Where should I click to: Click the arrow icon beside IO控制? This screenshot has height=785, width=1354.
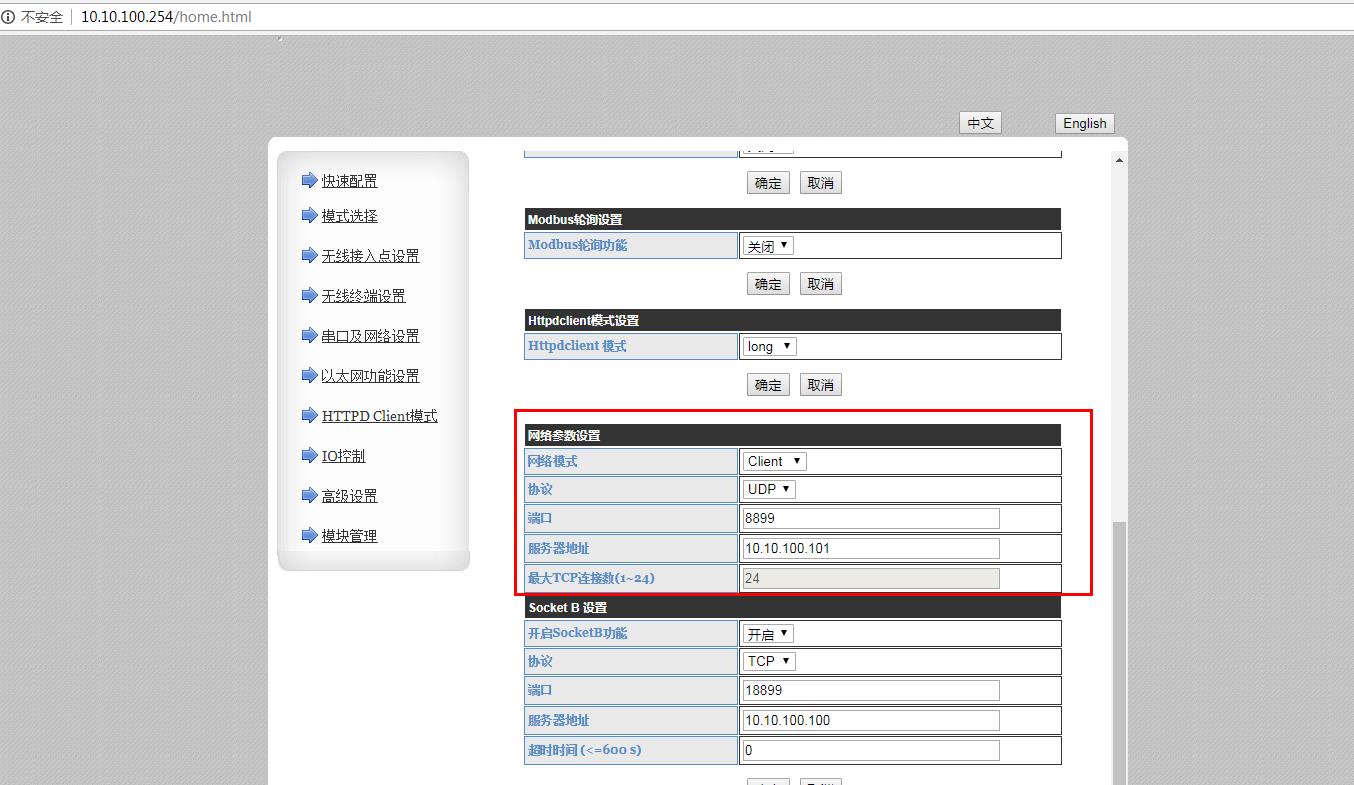click(x=309, y=456)
